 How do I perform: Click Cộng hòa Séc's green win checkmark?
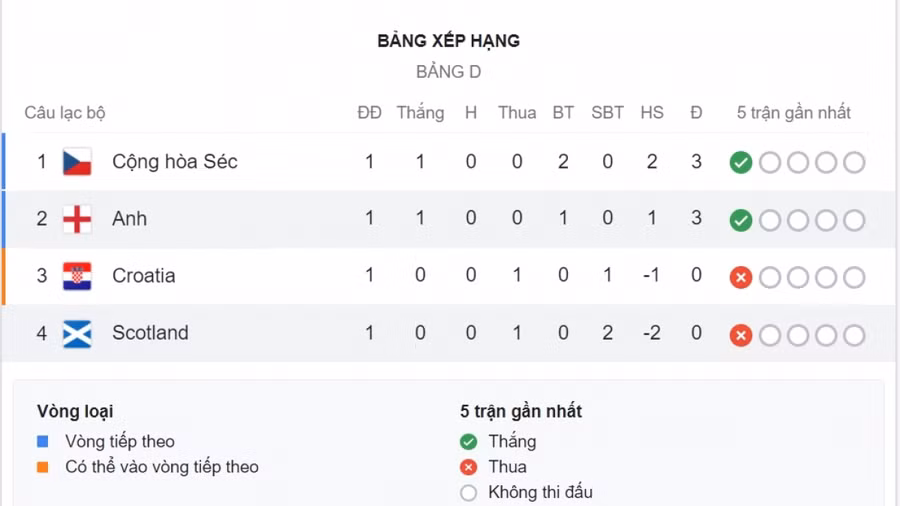coord(741,163)
